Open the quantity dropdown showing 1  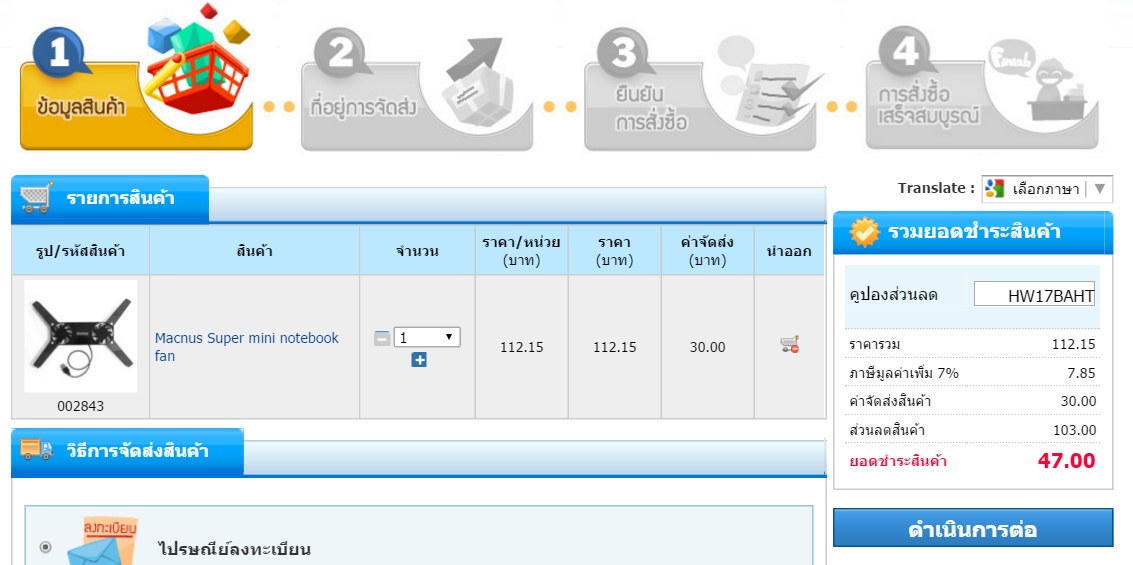[426, 338]
